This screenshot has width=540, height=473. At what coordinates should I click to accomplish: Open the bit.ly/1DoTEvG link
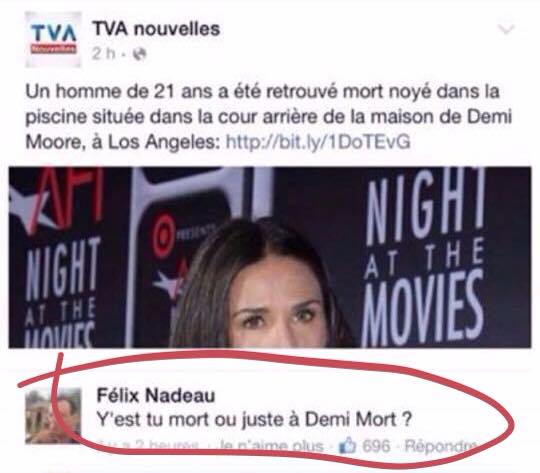[318, 142]
